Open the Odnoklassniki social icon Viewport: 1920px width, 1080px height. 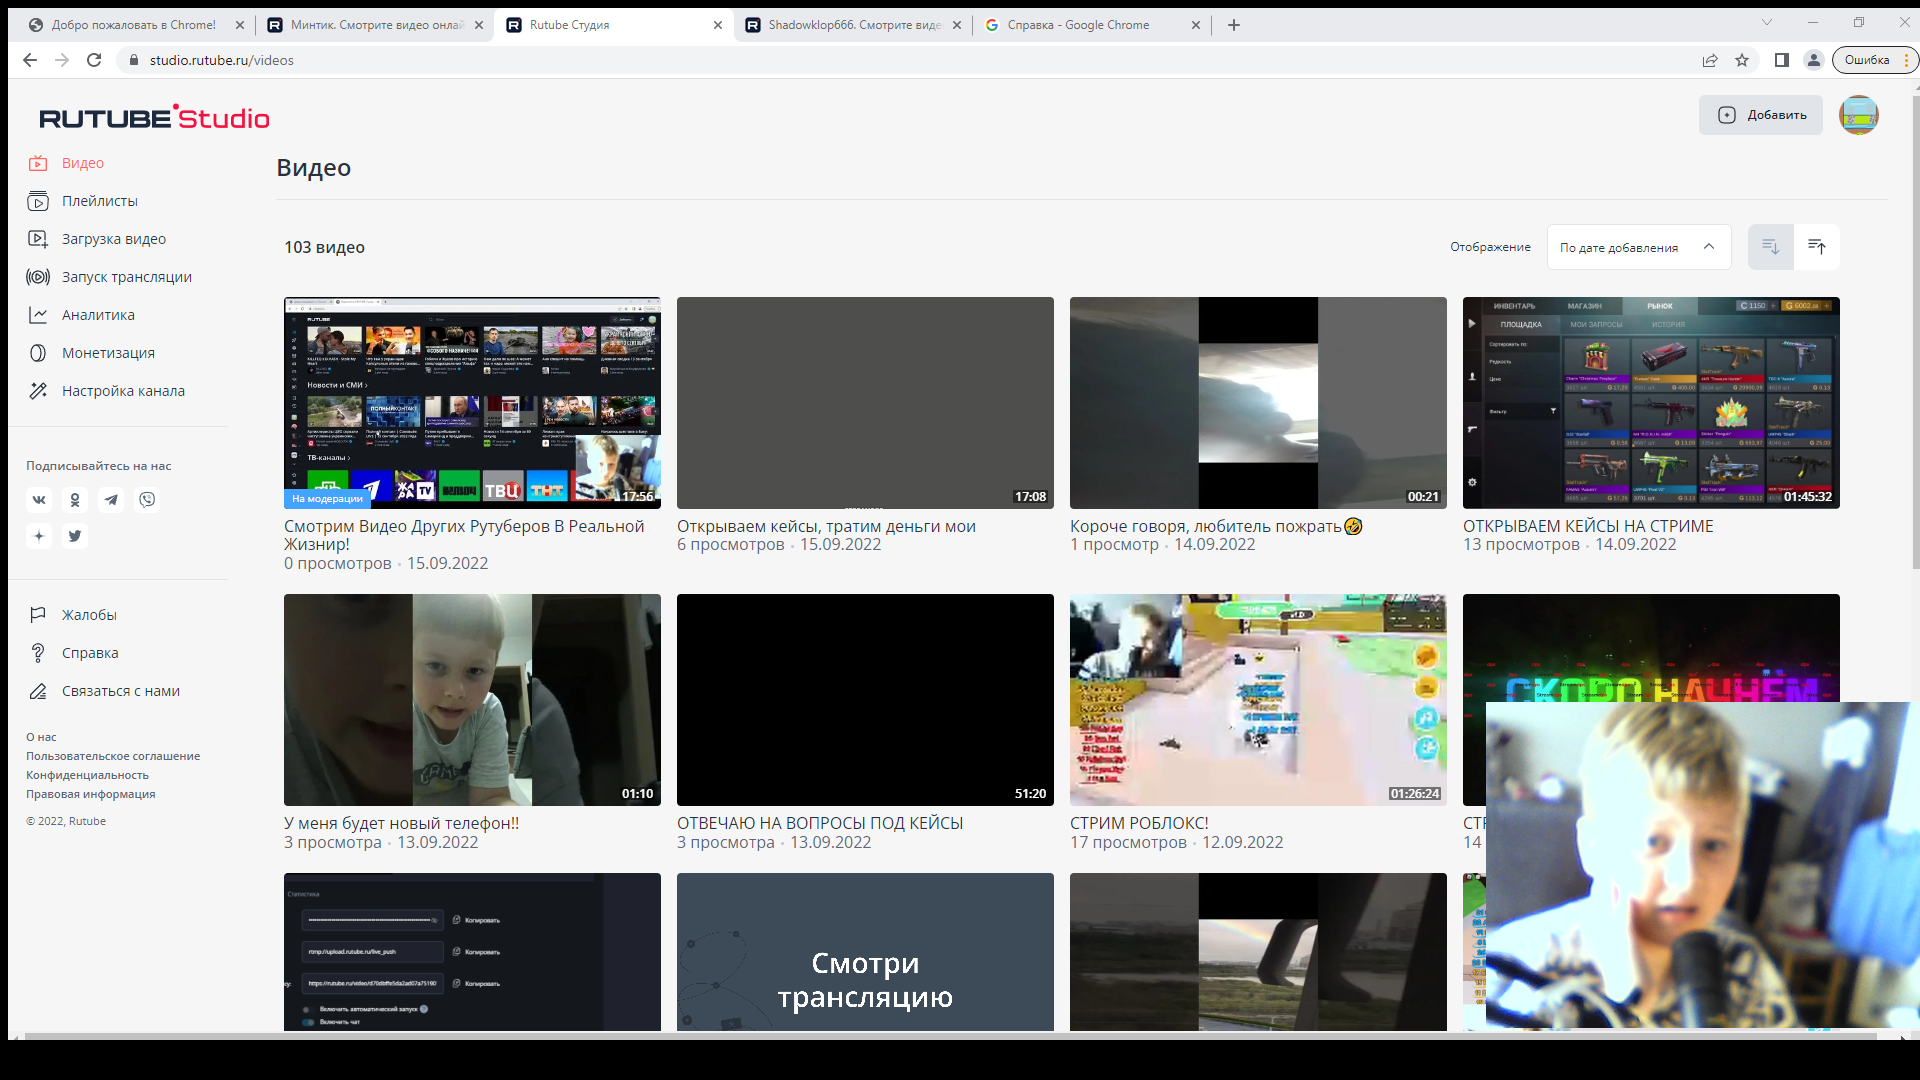pyautogui.click(x=75, y=500)
